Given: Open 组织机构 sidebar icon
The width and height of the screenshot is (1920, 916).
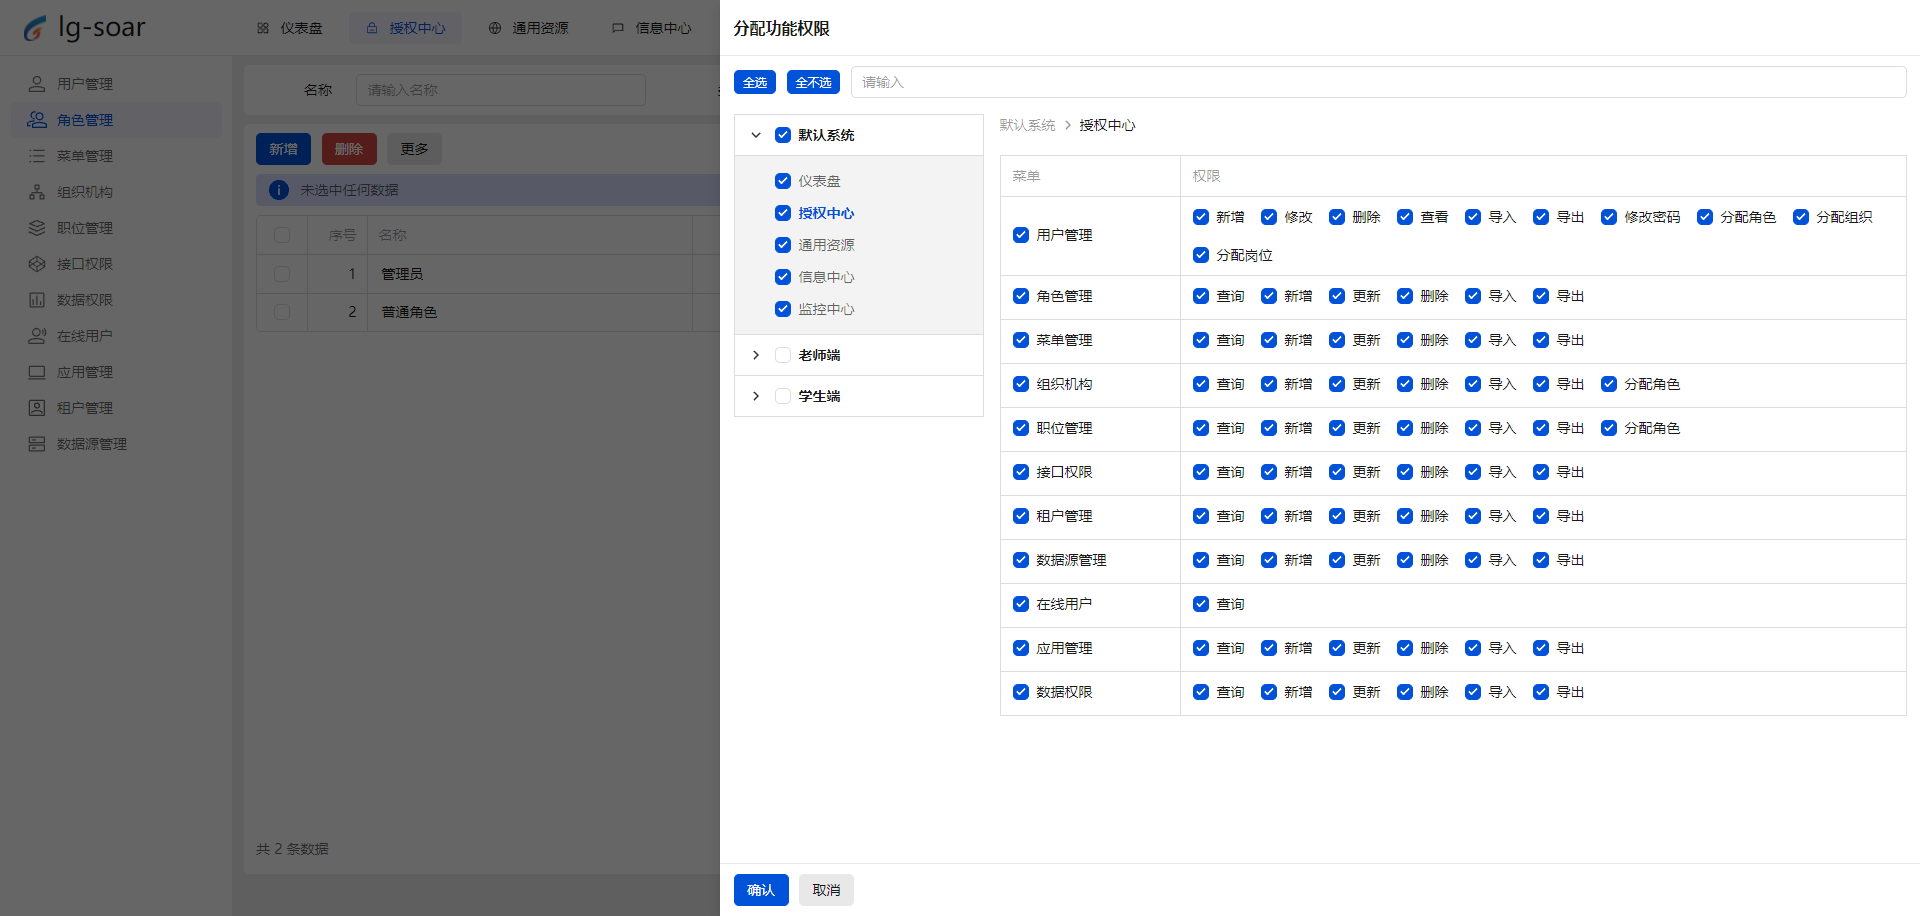Looking at the screenshot, I should 37,192.
